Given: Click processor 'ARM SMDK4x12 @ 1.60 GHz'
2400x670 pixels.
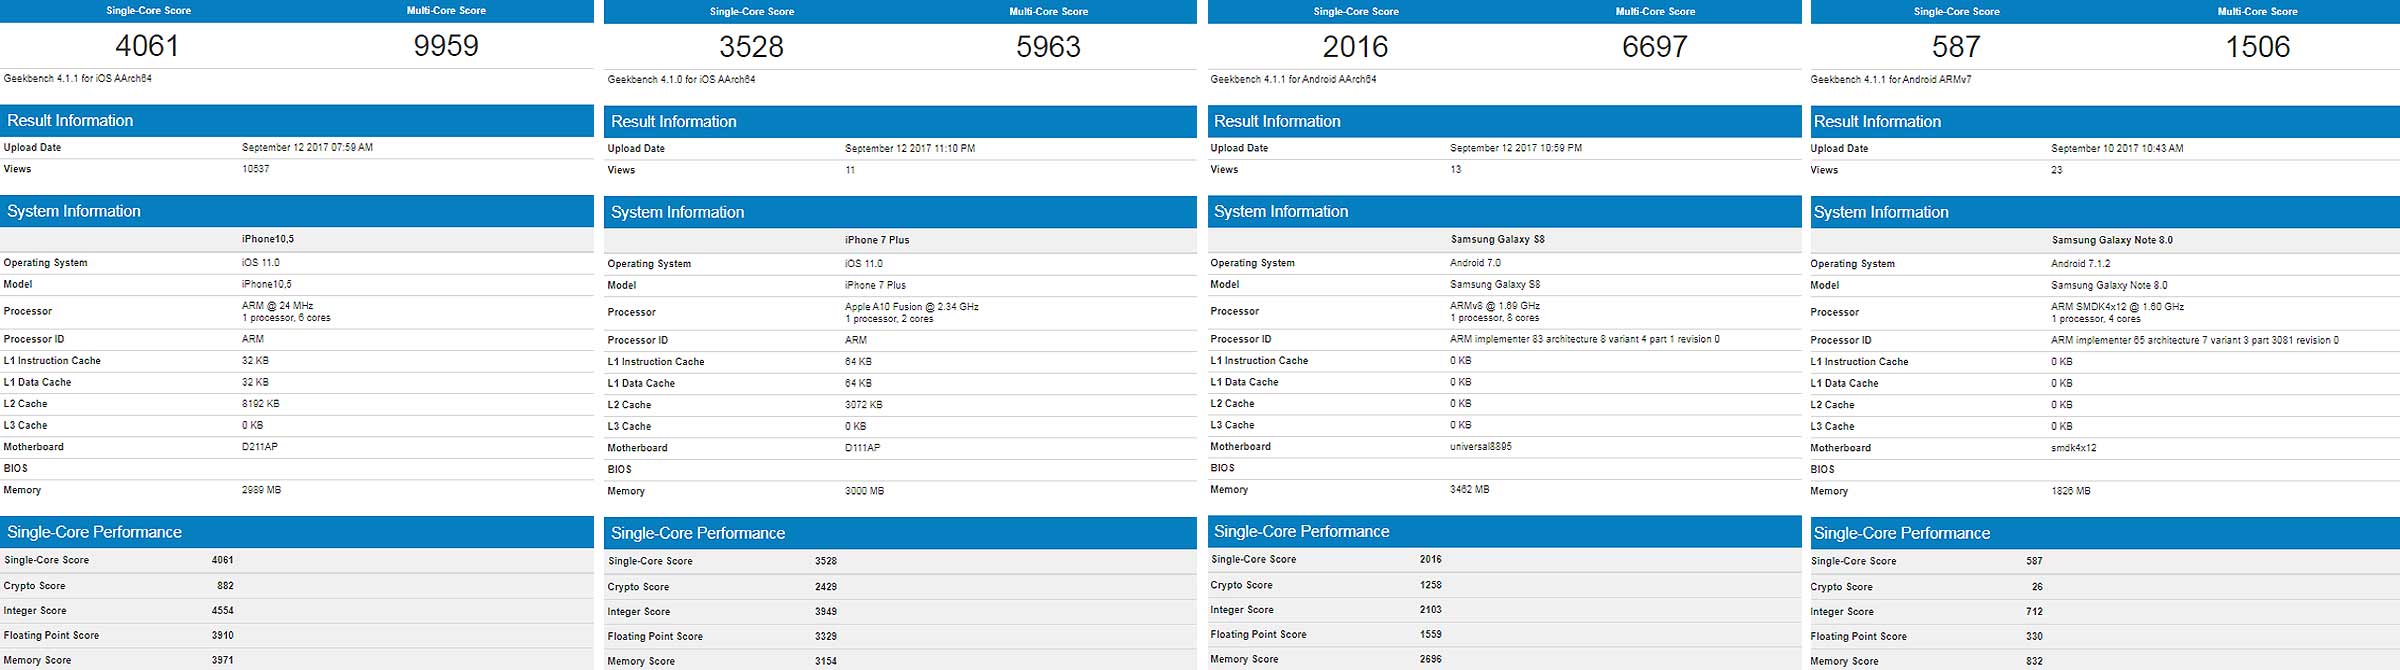Looking at the screenshot, I should click(x=2117, y=307).
